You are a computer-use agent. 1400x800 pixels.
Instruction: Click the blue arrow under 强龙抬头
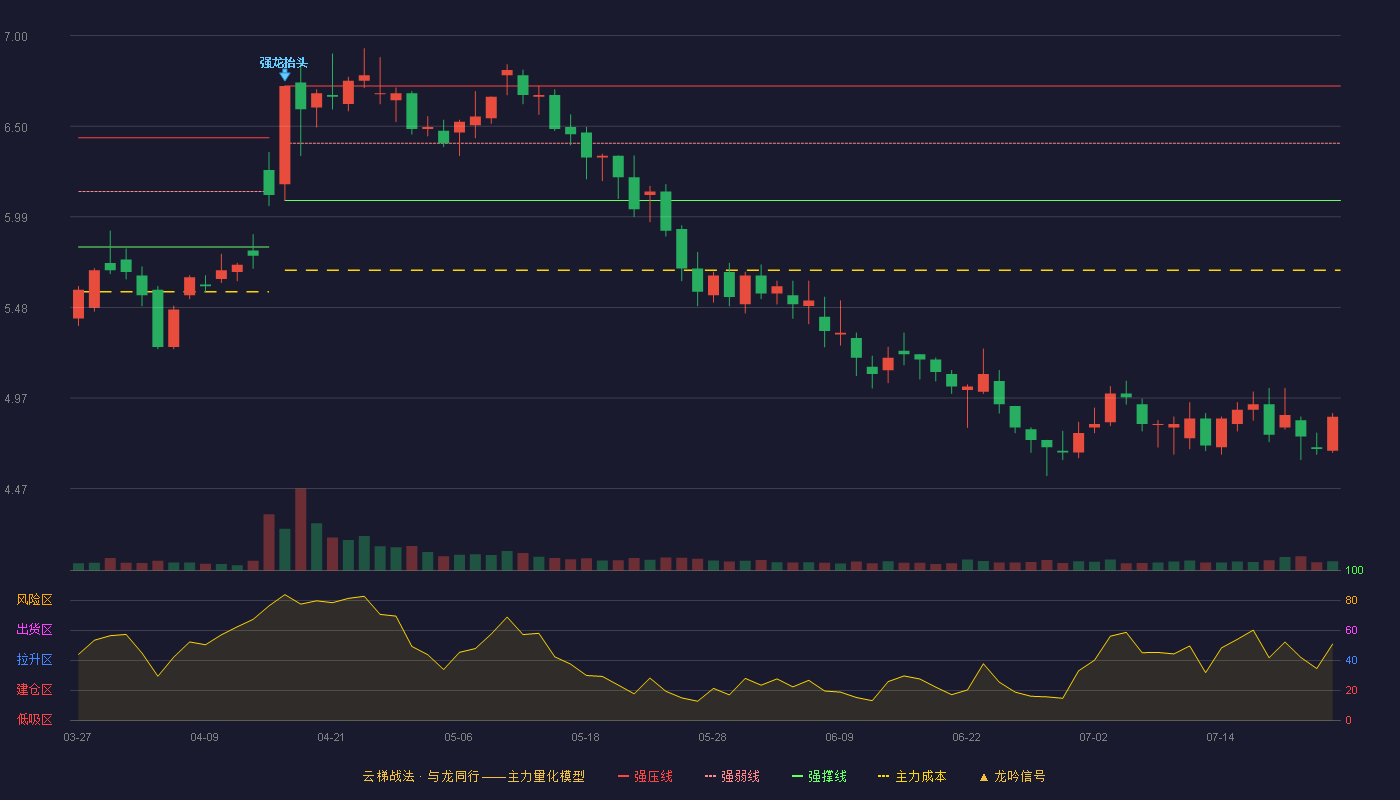click(285, 75)
